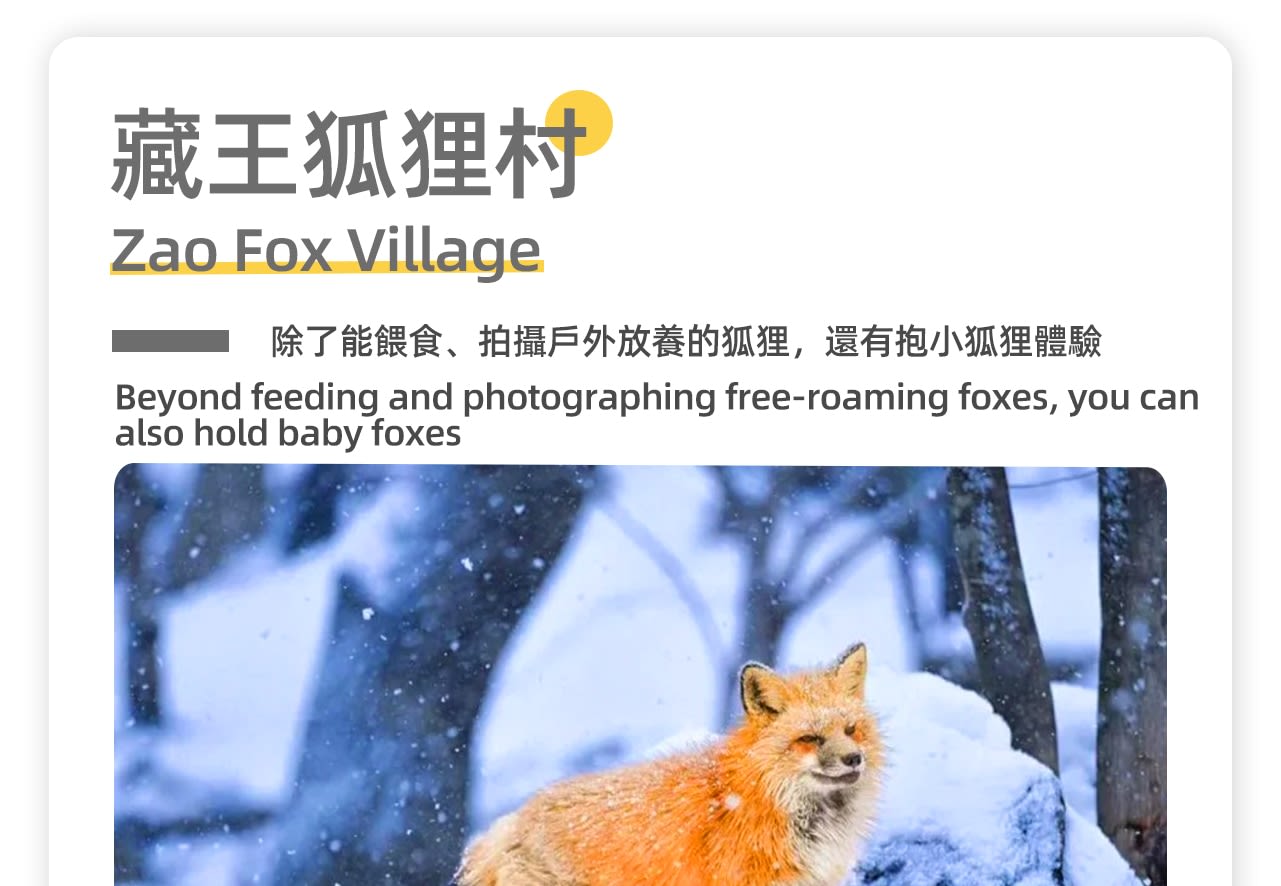Screen dimensions: 1281x886
Task: Click the yellow underline under Zao Fox Village
Action: (326, 267)
